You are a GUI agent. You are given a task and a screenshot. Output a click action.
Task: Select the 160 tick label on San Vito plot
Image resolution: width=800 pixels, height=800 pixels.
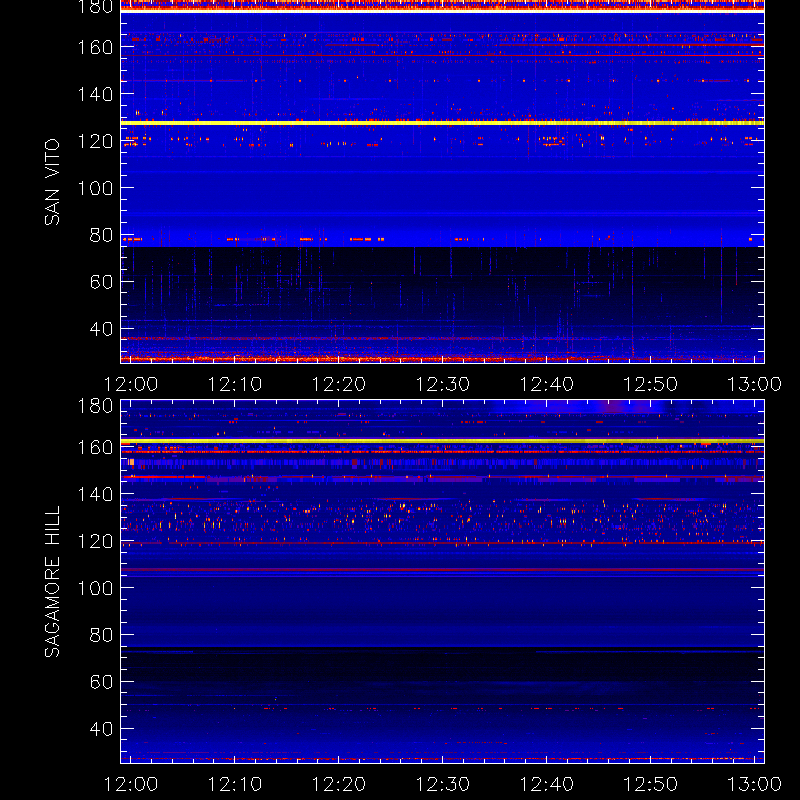click(95, 47)
